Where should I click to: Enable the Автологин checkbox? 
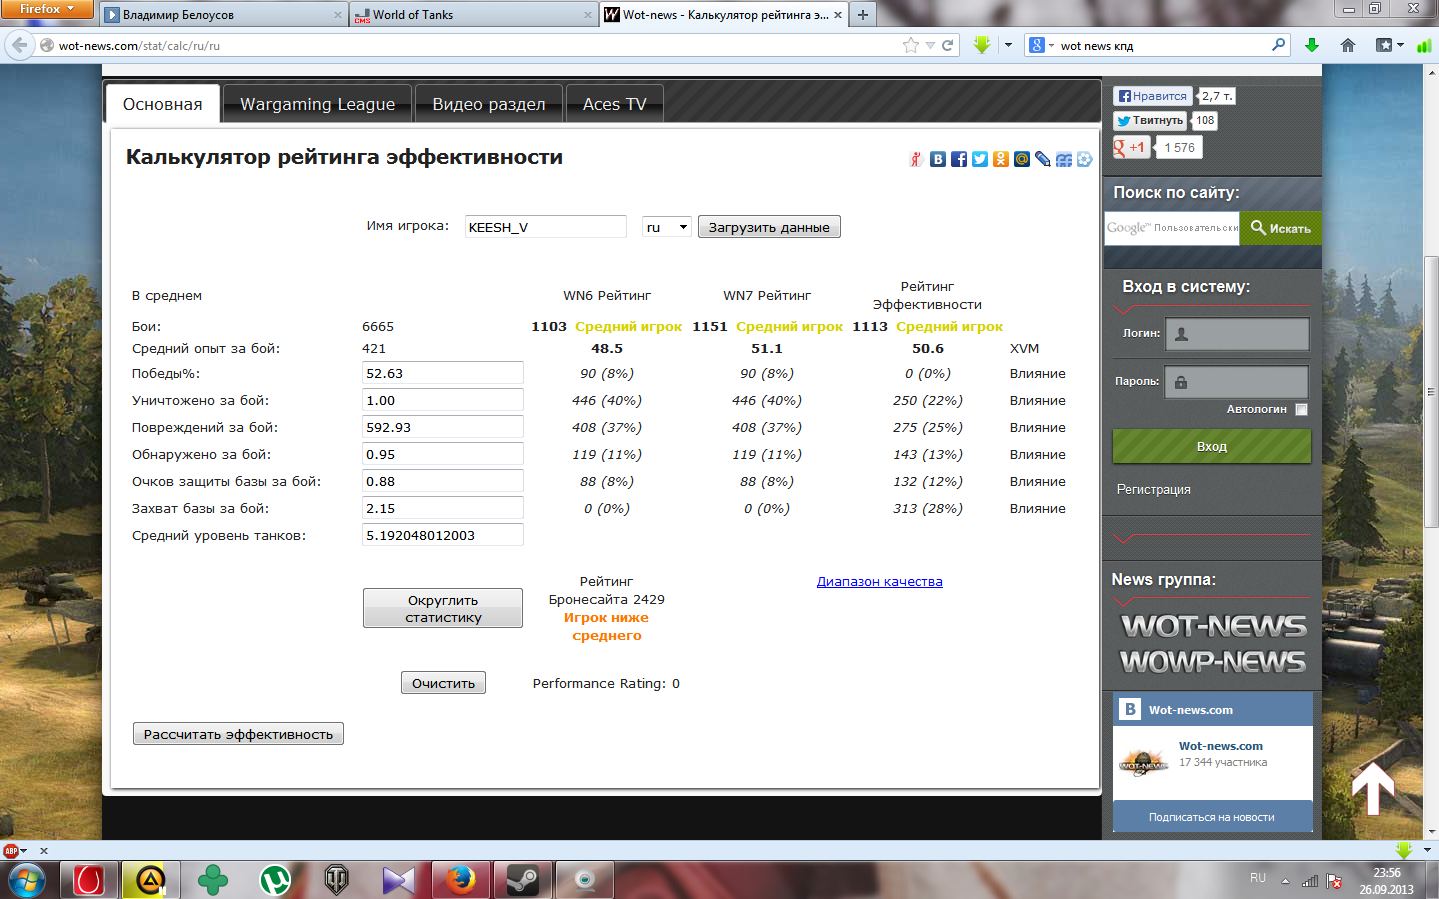point(1301,409)
